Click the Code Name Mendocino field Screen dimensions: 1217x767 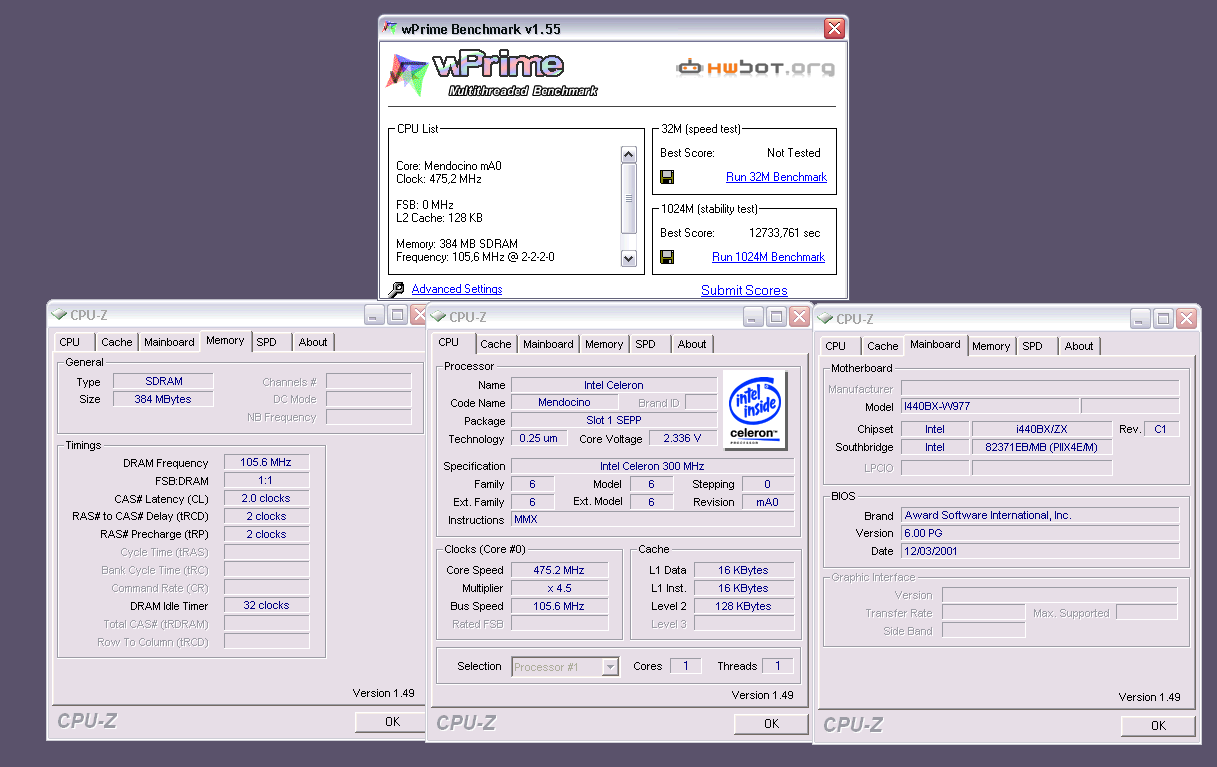[x=564, y=402]
